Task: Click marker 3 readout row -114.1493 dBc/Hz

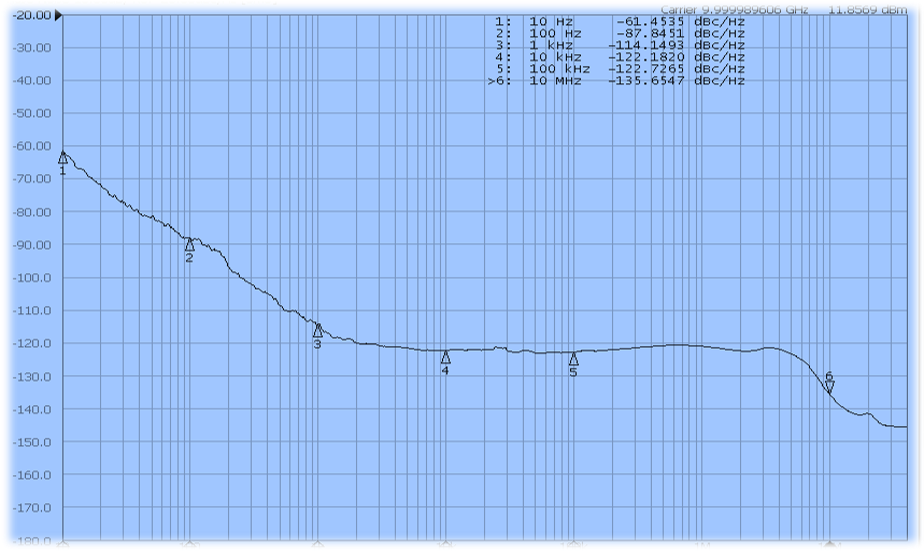Action: (620, 45)
